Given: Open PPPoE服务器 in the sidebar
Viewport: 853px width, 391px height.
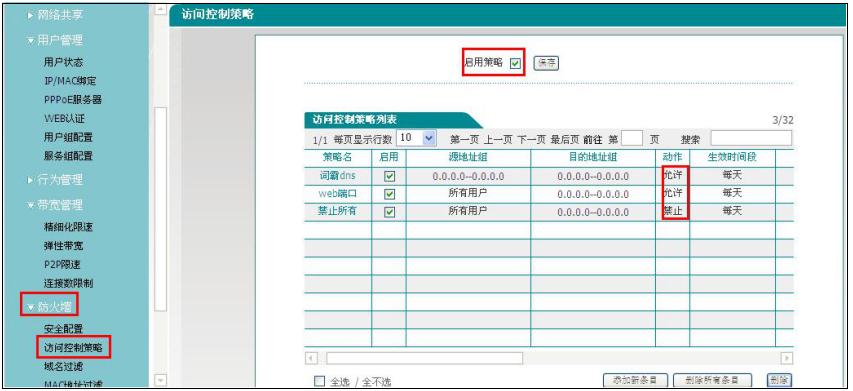Looking at the screenshot, I should click(73, 100).
